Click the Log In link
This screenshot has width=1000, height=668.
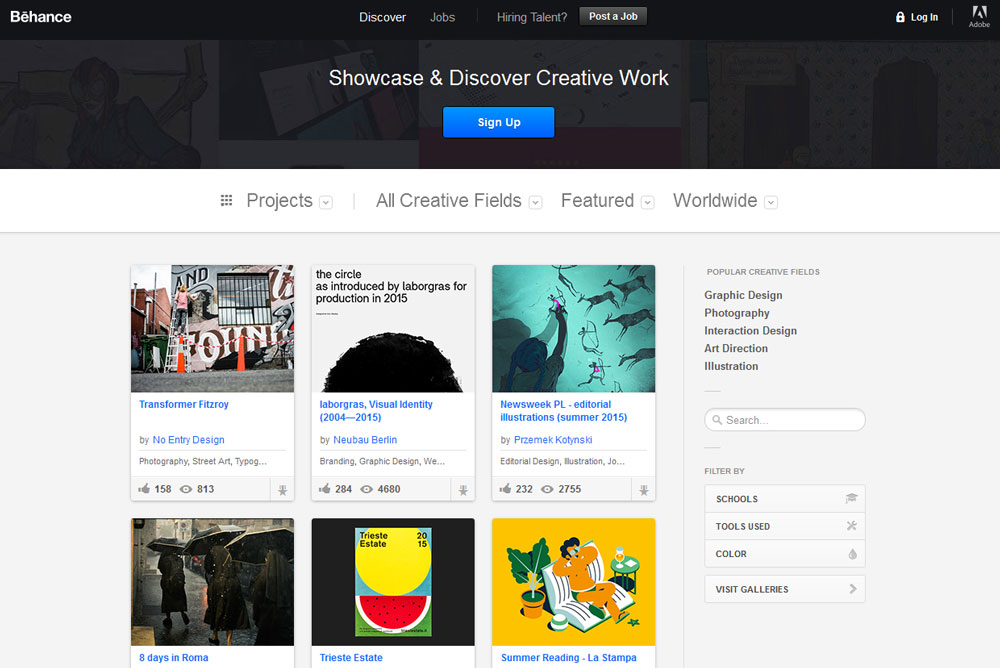point(924,17)
